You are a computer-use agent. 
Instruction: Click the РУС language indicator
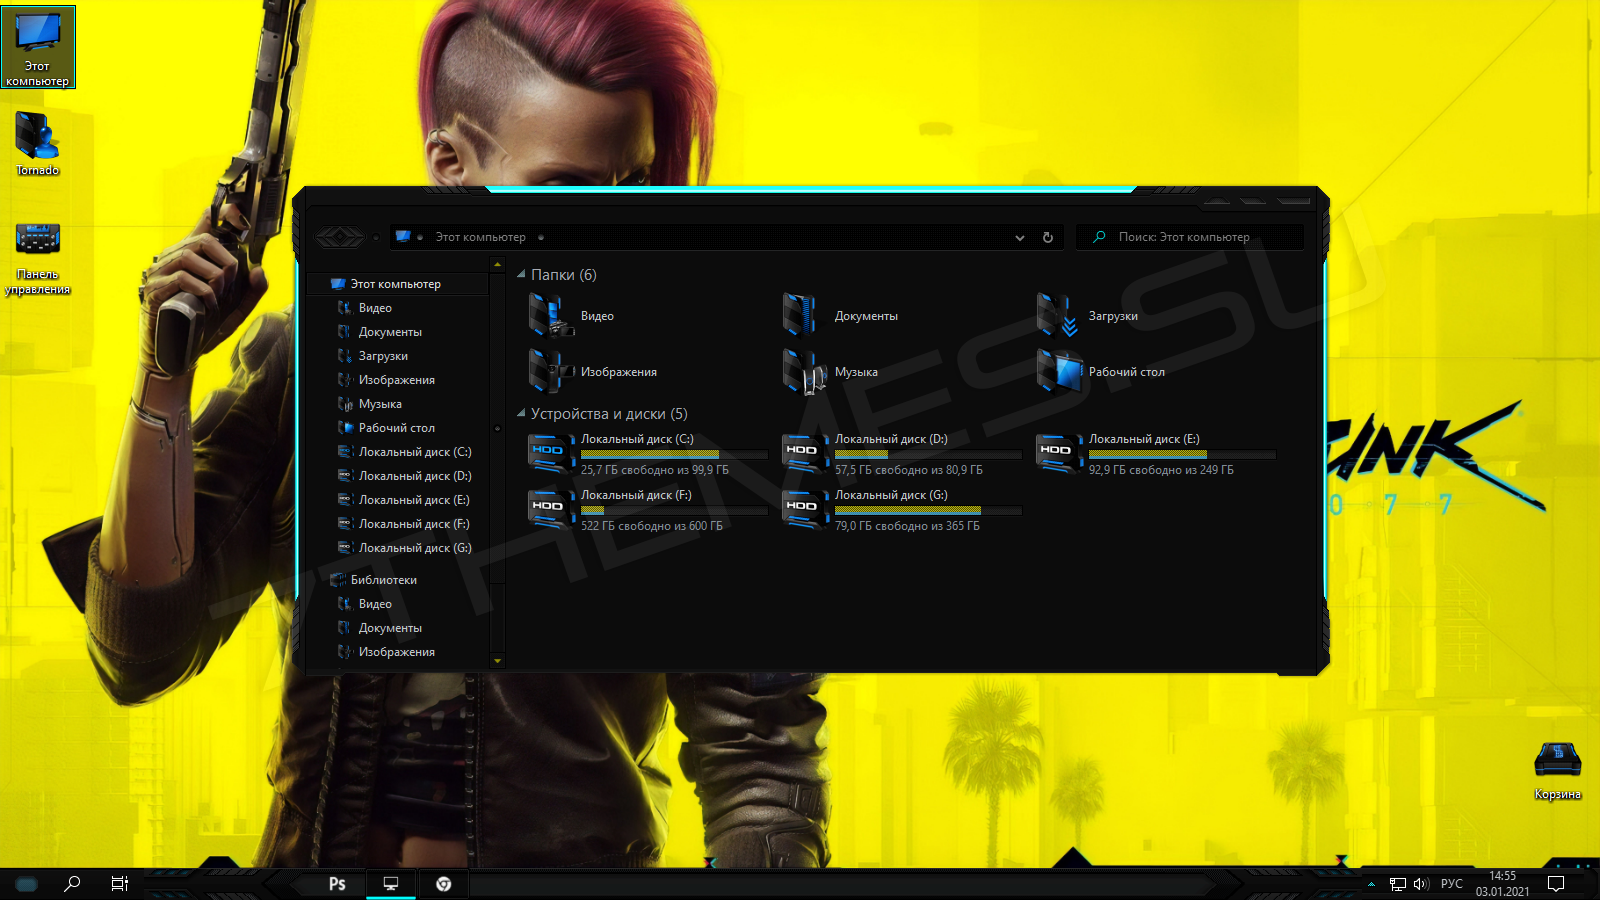click(x=1452, y=884)
